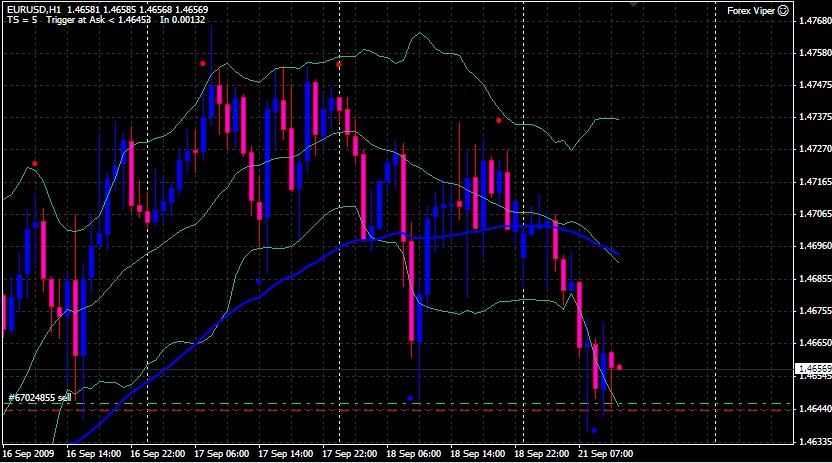Click the 1.46335 price scale label
Viewport: 832px width, 463px height.
coord(815,441)
